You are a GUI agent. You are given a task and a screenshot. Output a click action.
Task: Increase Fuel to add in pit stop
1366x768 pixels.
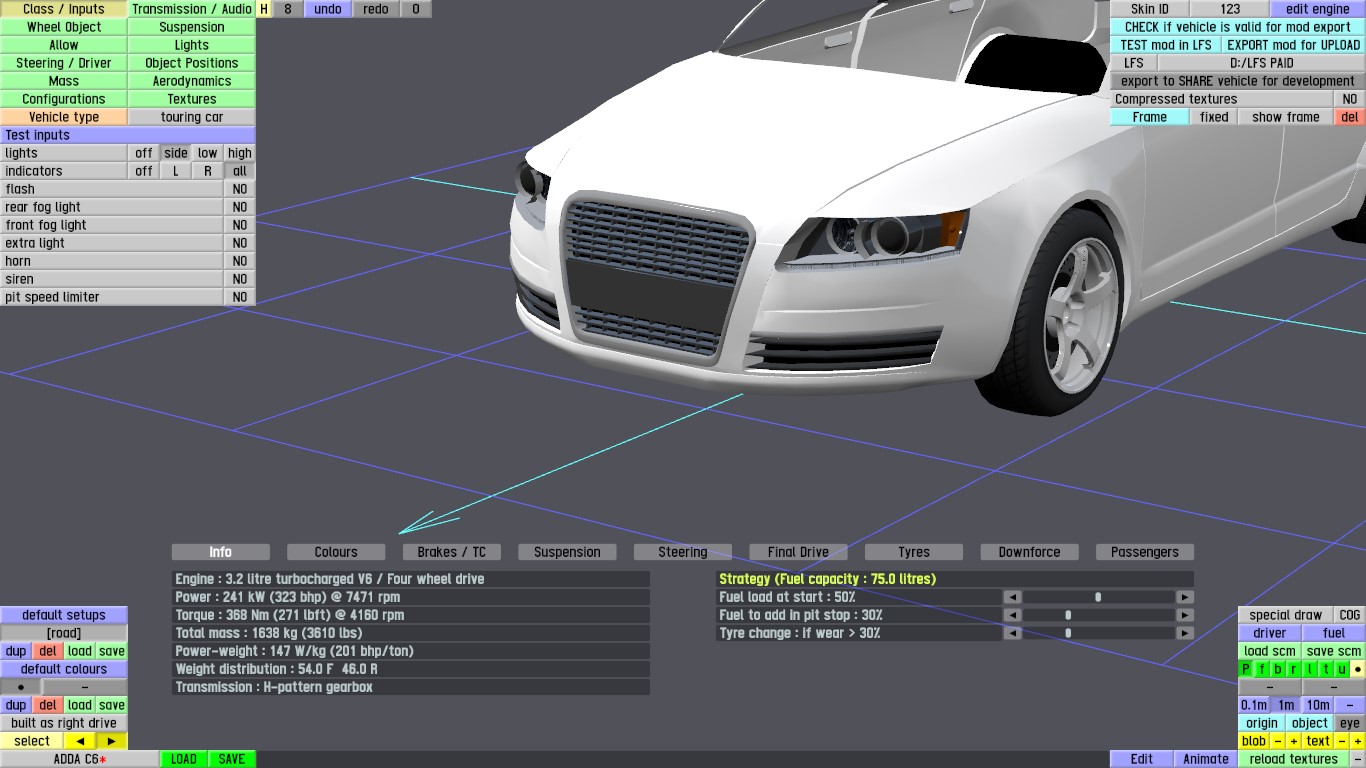click(1185, 615)
